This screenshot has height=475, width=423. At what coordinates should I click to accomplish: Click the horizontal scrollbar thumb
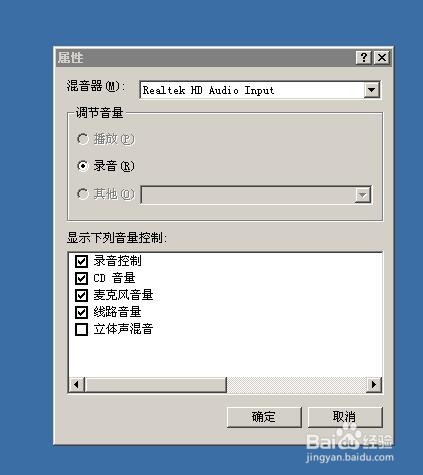(155, 385)
